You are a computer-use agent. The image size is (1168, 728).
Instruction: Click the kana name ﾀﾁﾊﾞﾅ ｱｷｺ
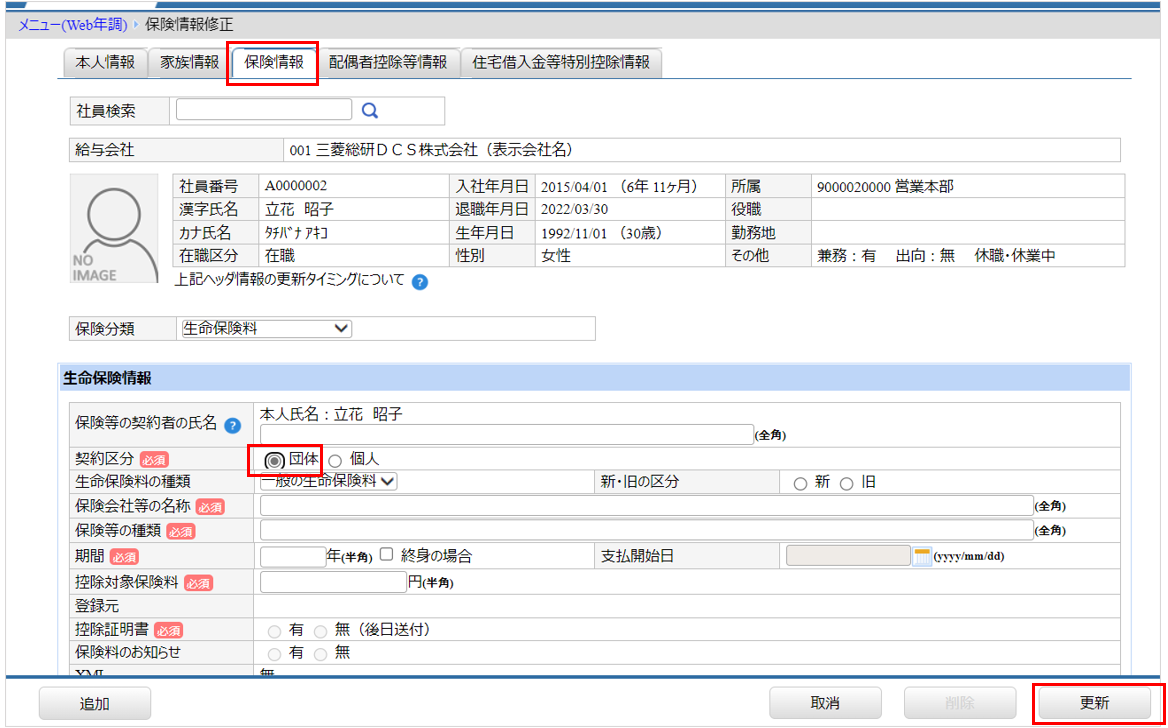[x=296, y=233]
